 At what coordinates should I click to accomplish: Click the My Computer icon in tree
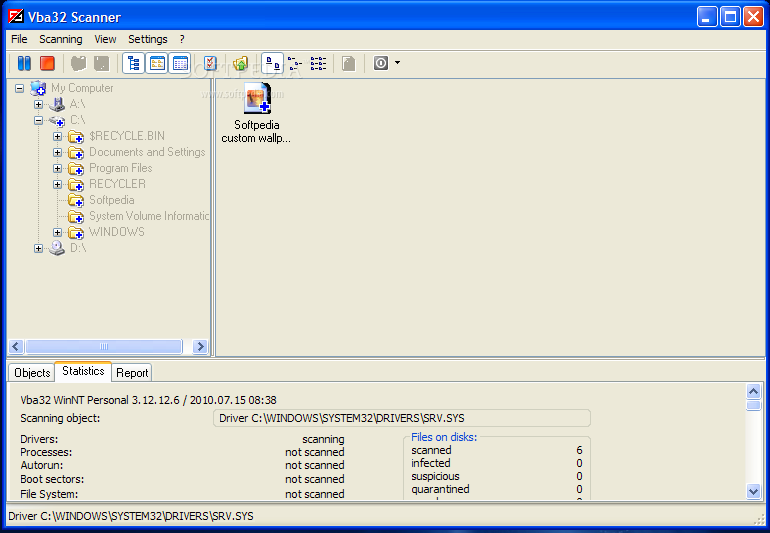[x=38, y=88]
